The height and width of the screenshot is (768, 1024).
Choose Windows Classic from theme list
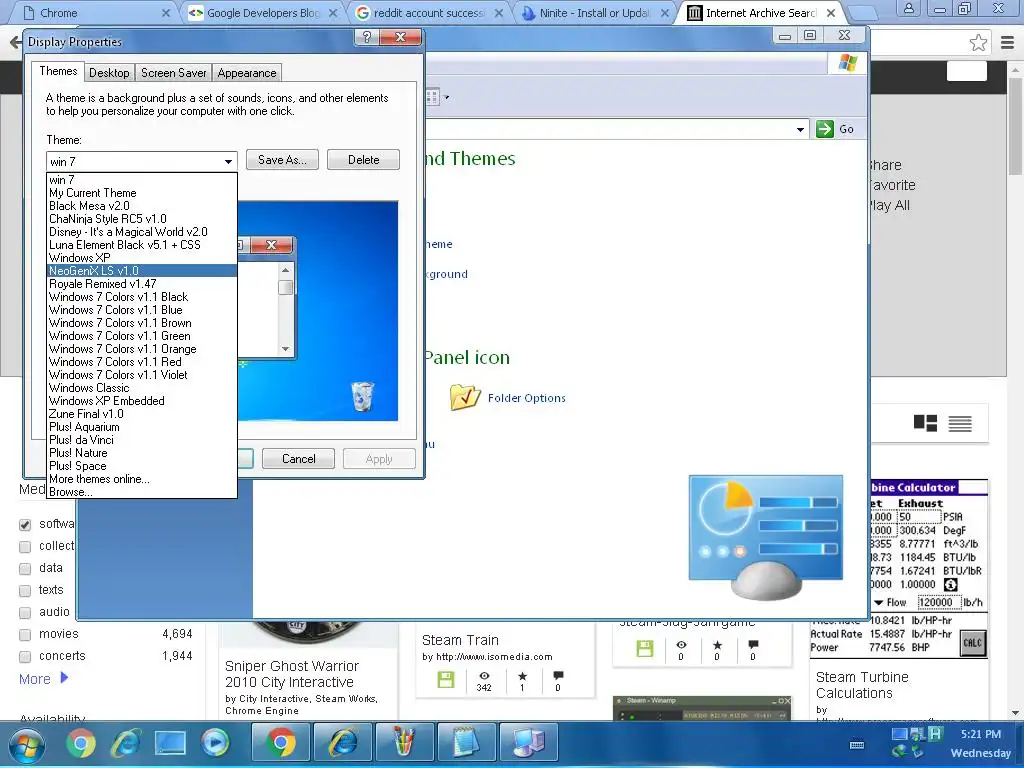[142, 388]
